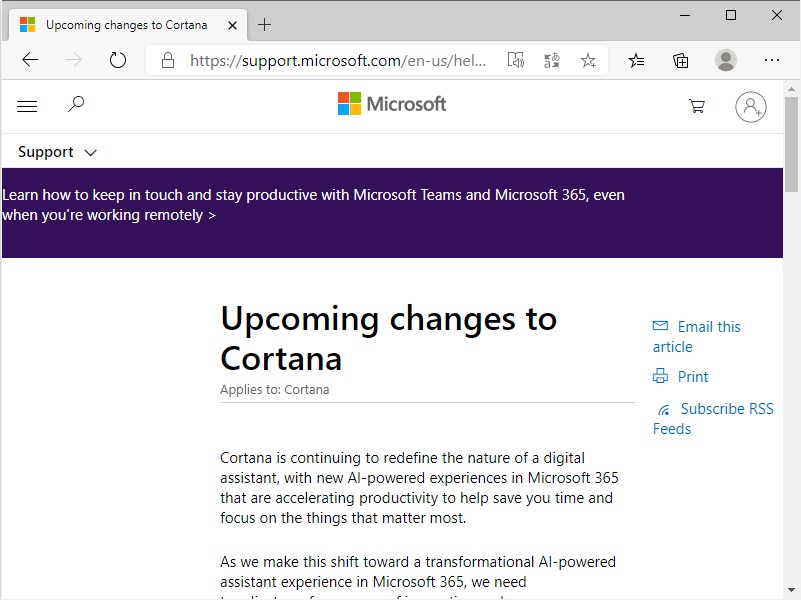Screen dimensions: 801x600
Task: Open the Settings and more ellipsis menu
Action: tap(772, 60)
